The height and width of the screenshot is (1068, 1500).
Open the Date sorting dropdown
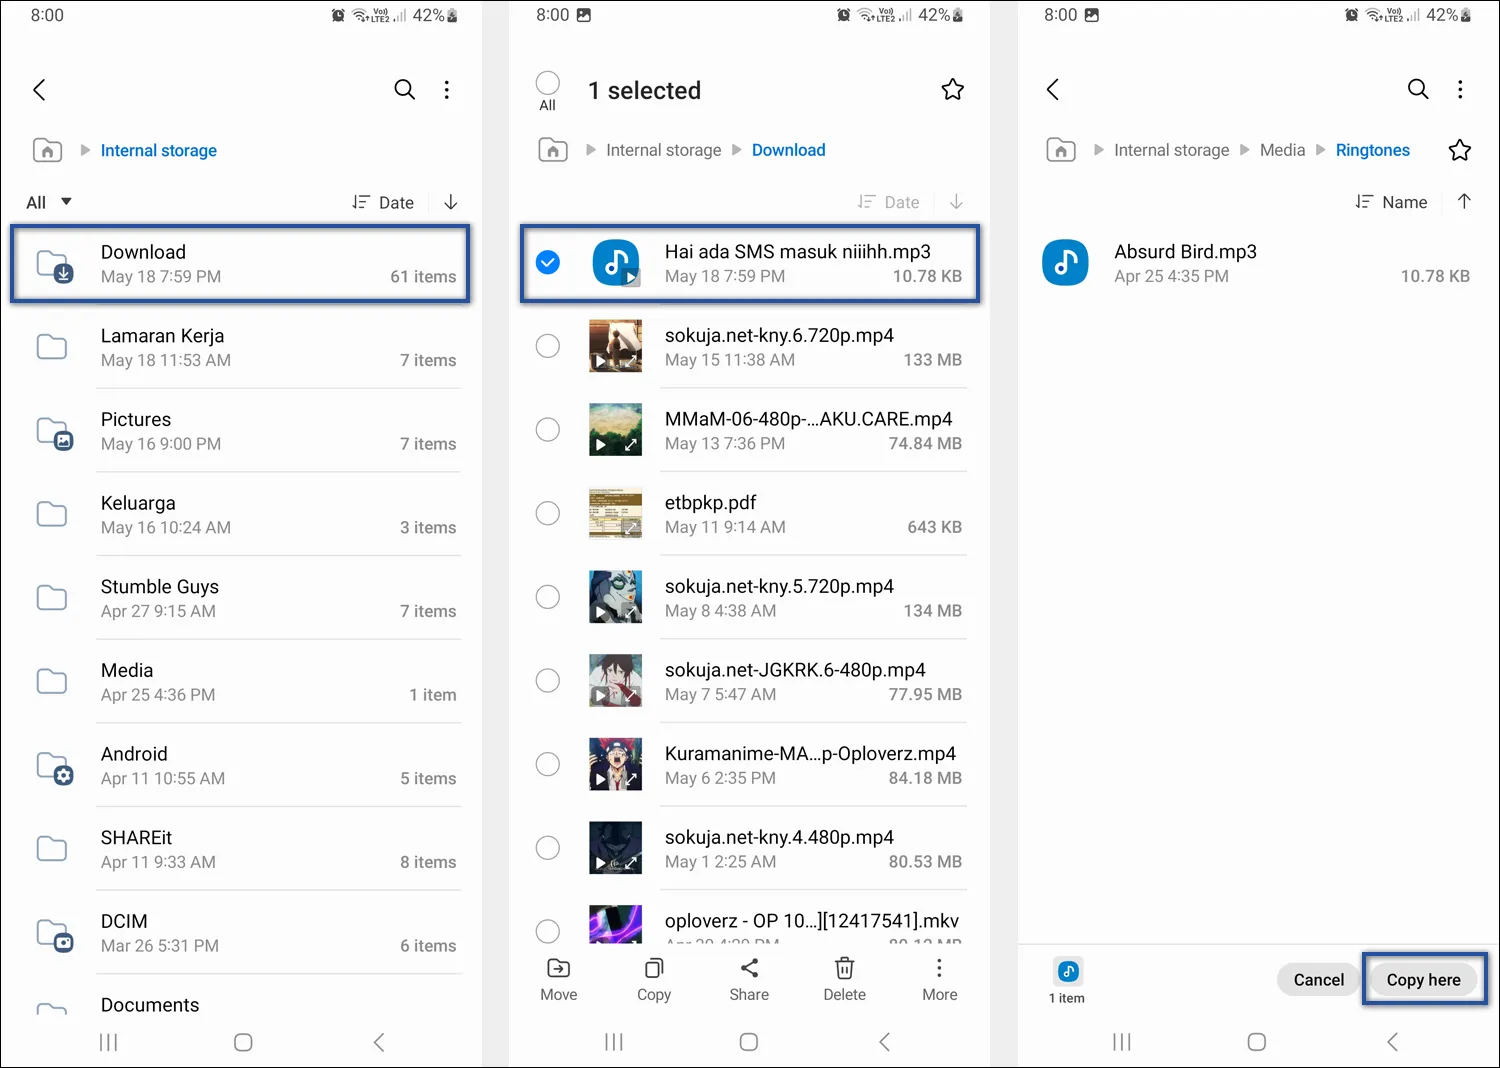(x=383, y=201)
